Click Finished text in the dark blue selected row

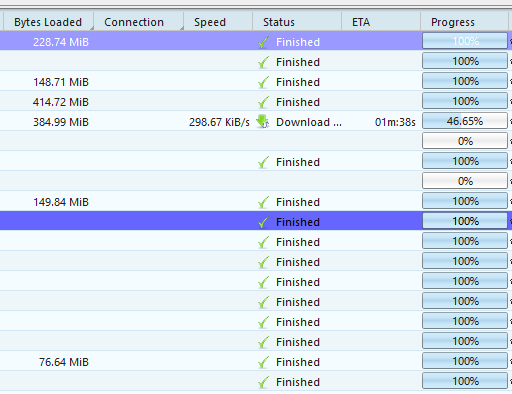coord(298,222)
